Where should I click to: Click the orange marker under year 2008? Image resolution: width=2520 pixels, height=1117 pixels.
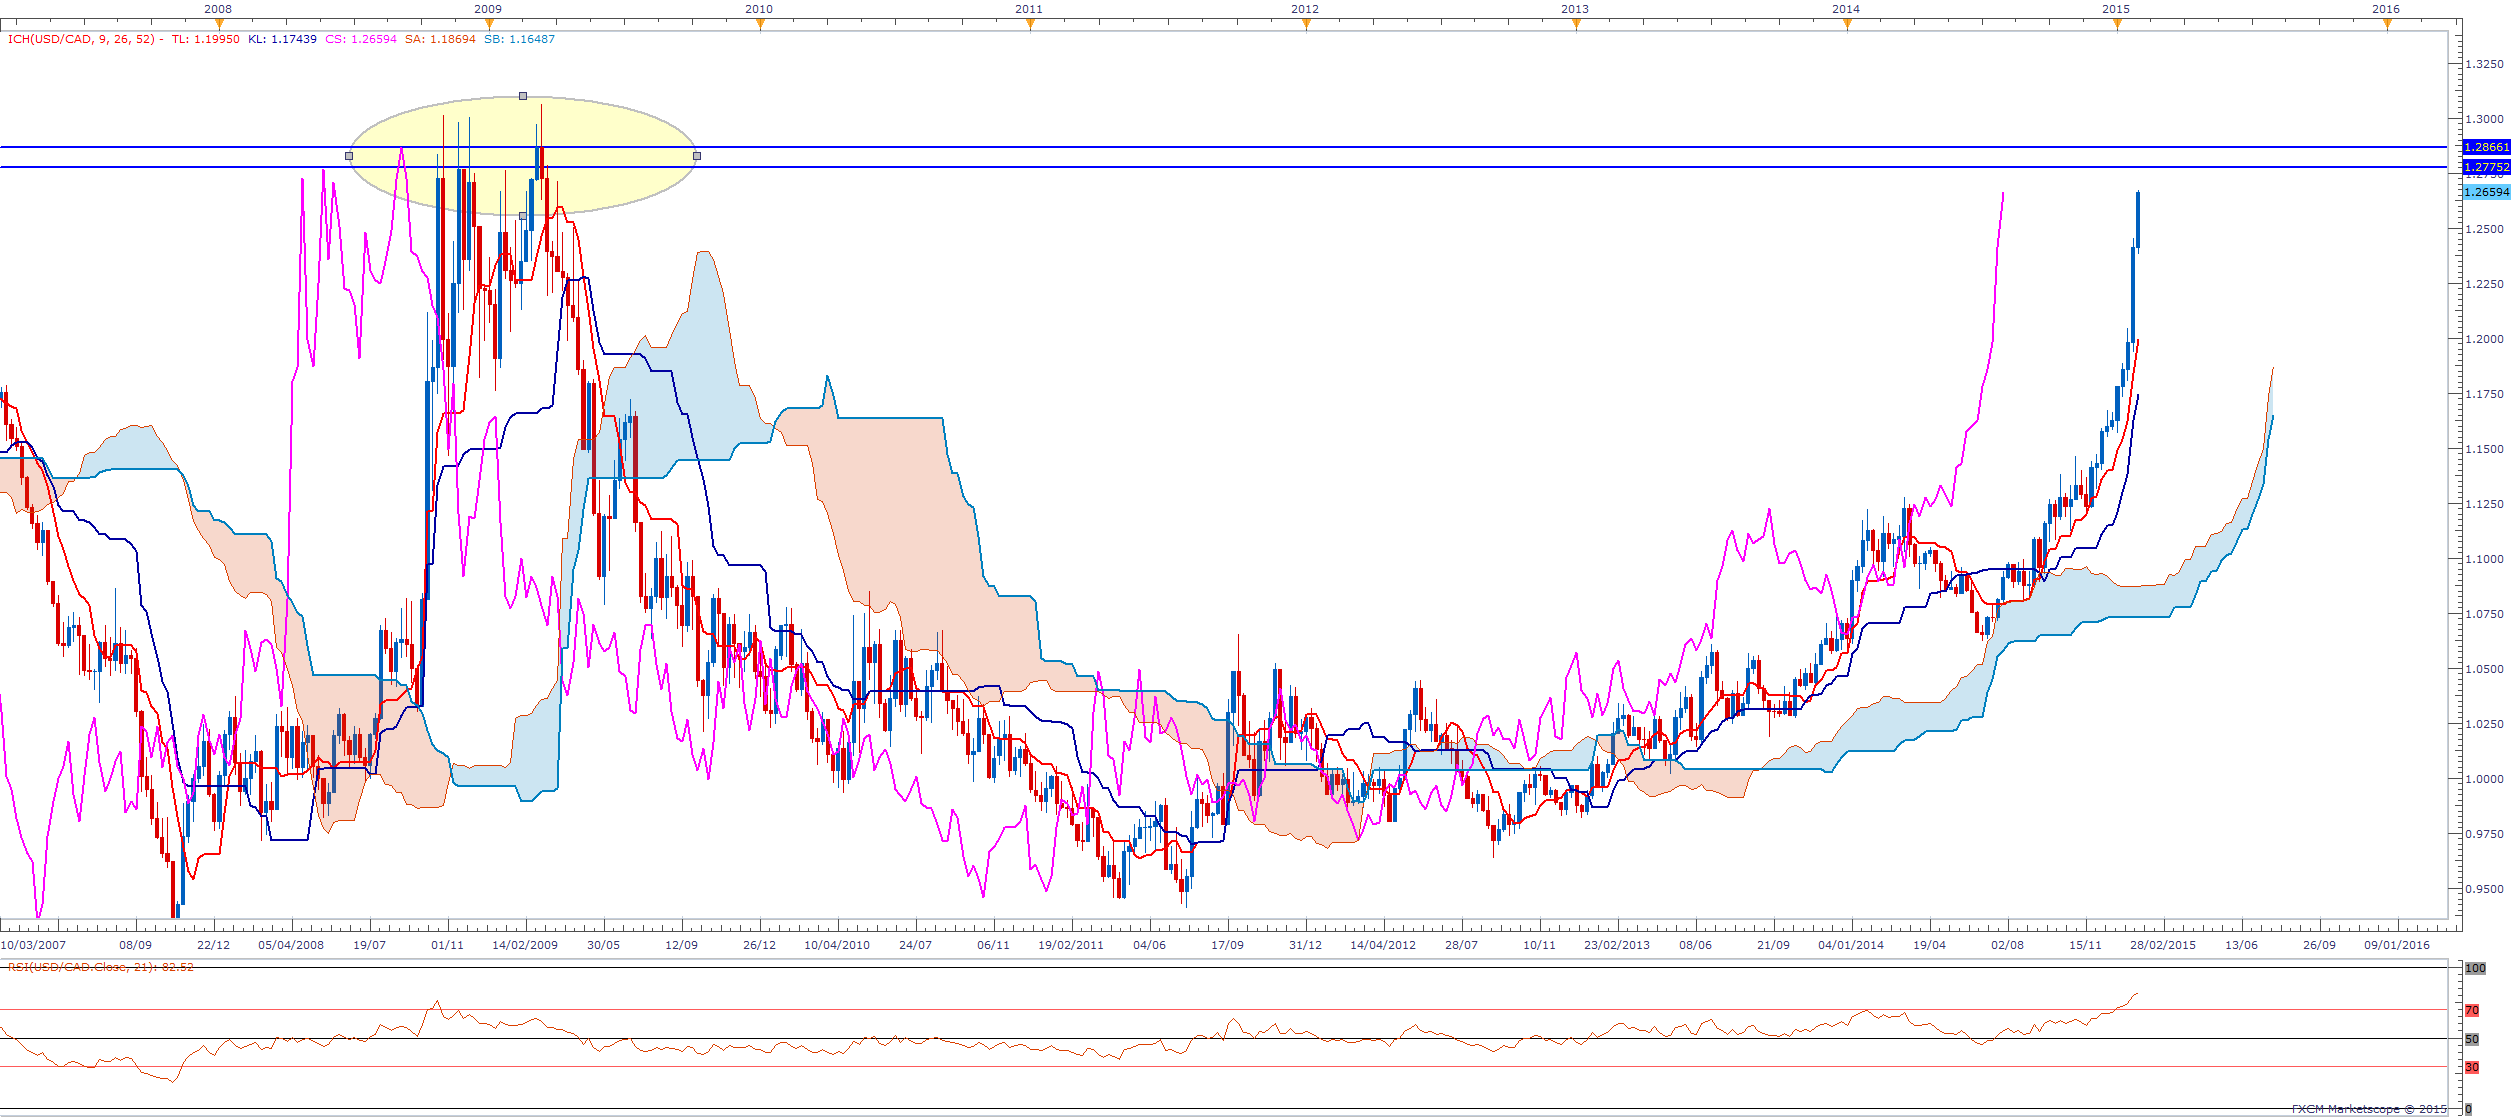pos(219,25)
